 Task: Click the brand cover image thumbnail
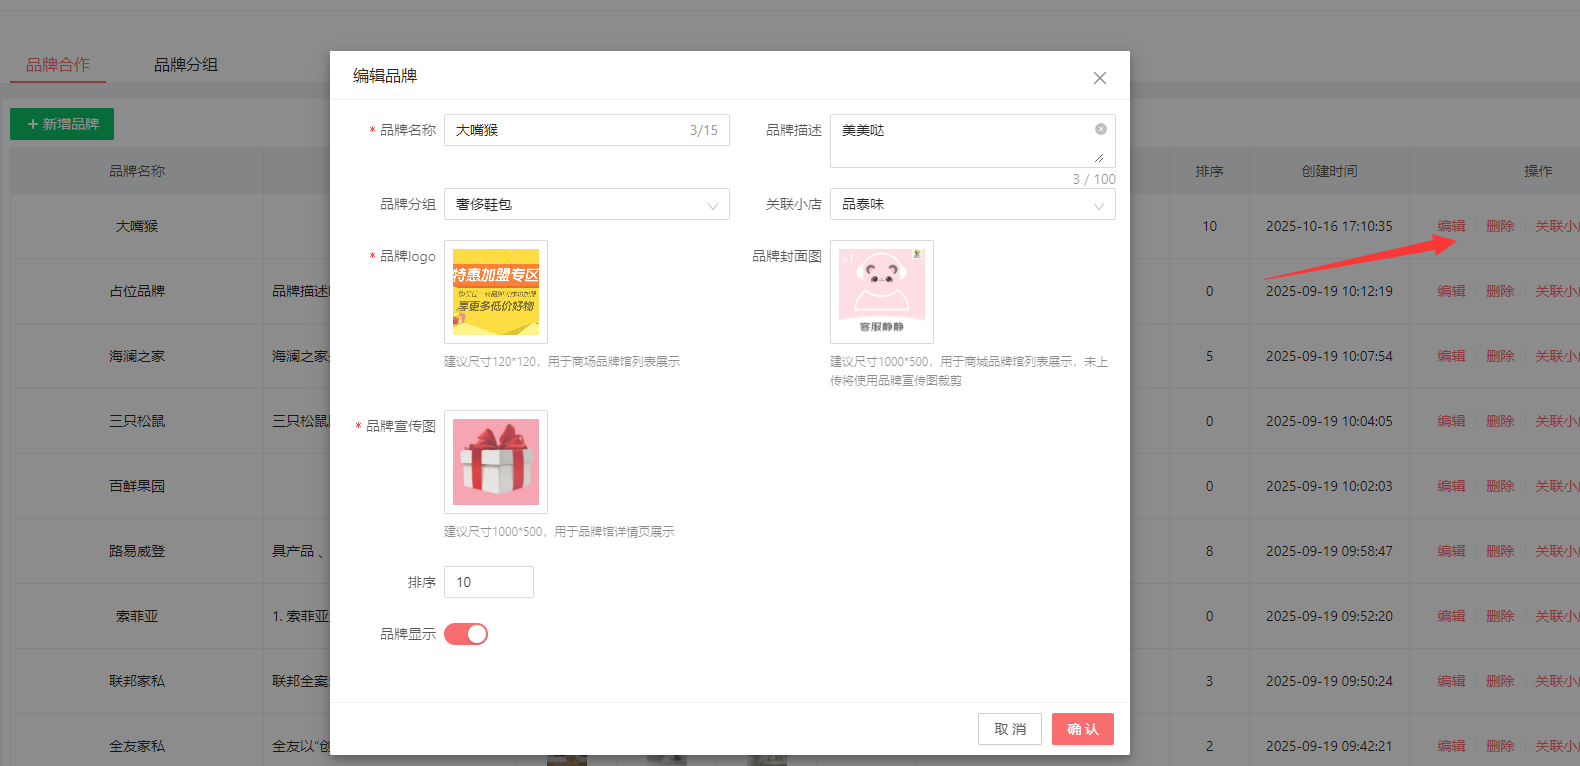[x=881, y=292]
